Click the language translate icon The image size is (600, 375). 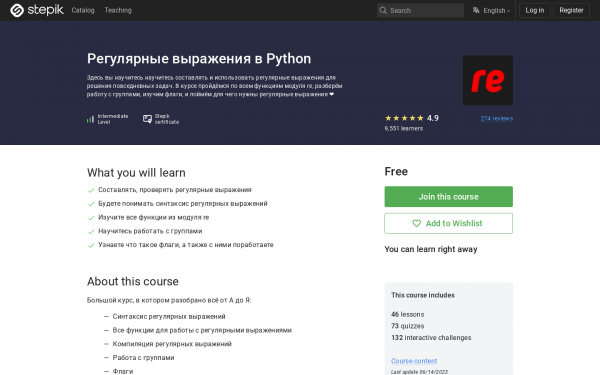[x=476, y=10]
